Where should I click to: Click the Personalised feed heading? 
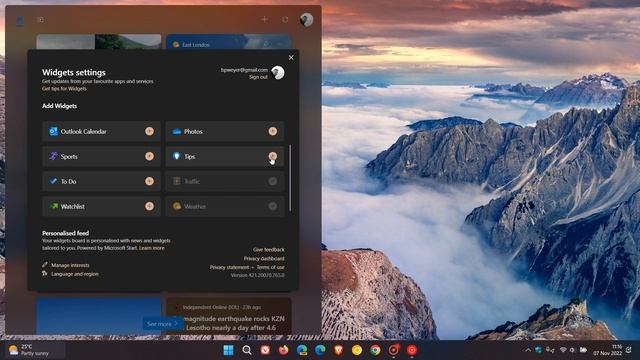click(x=65, y=233)
